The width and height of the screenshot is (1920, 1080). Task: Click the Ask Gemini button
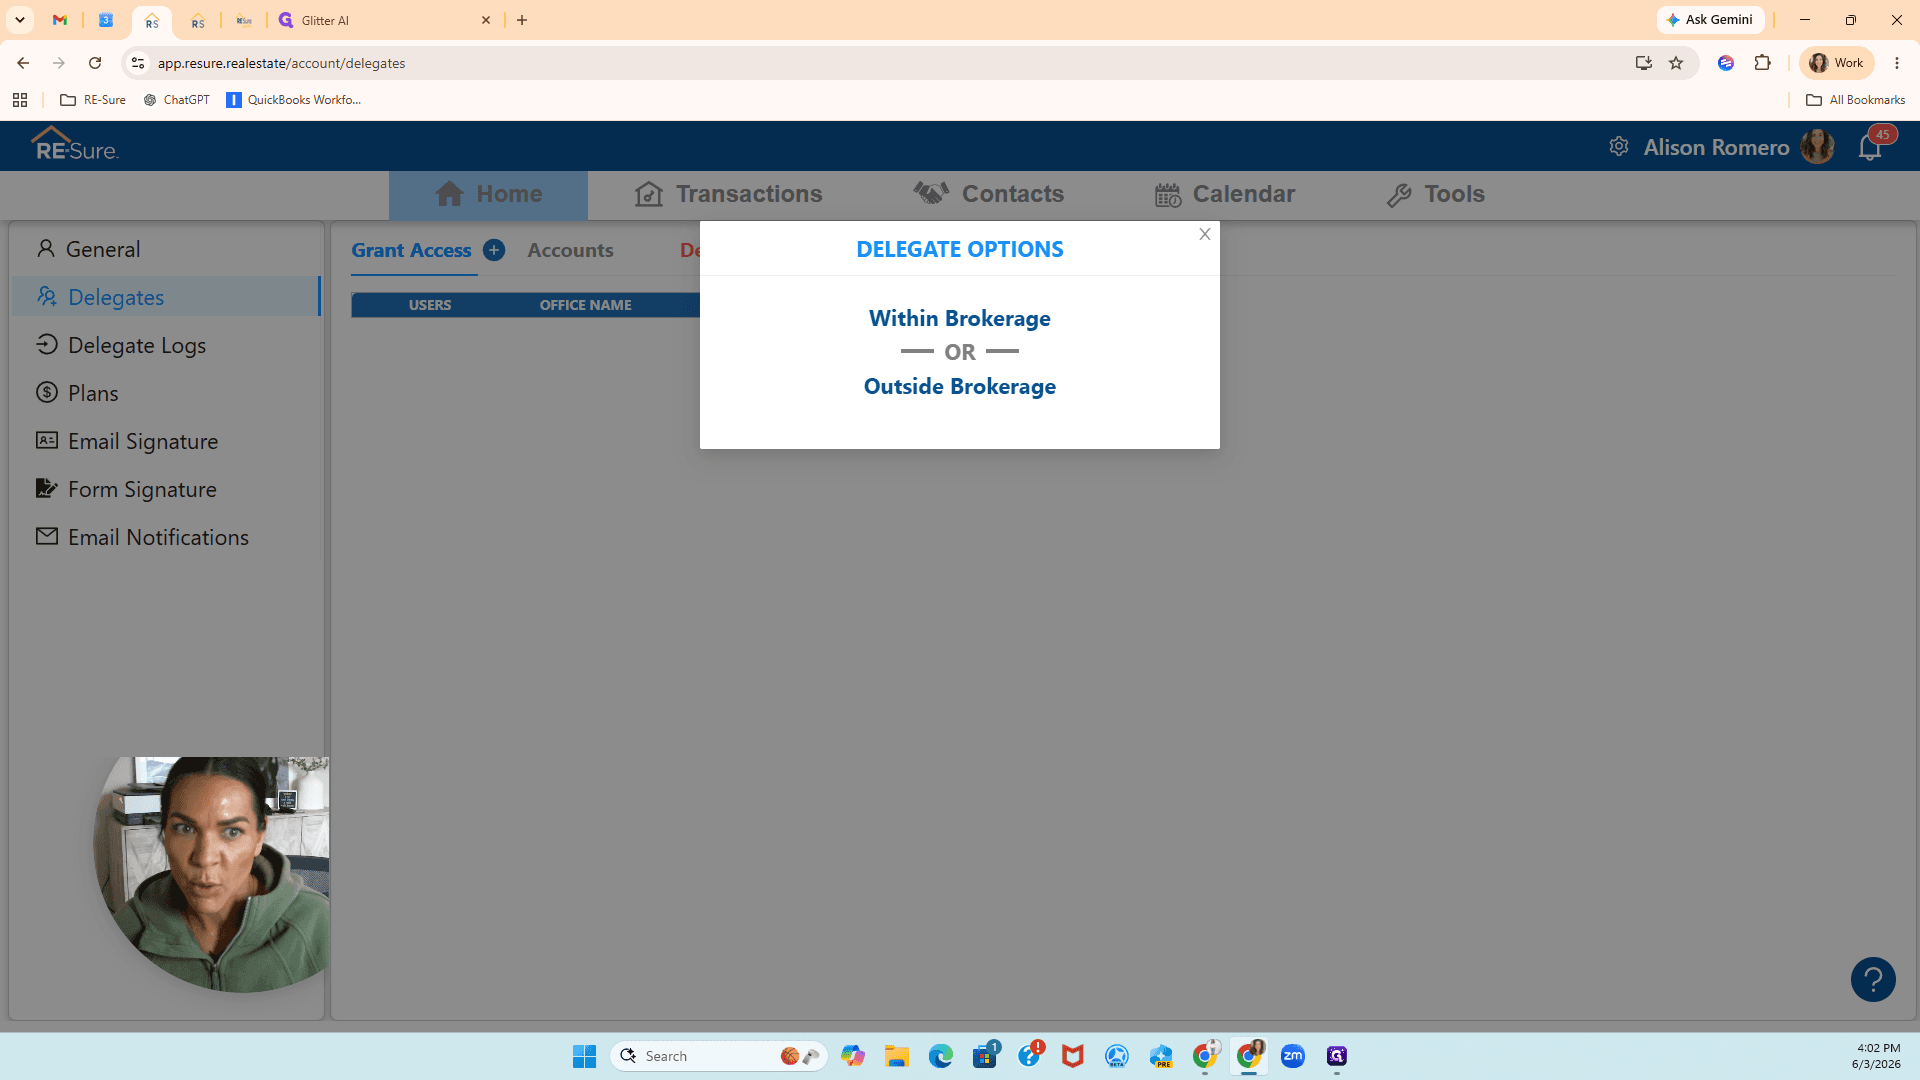click(x=1710, y=20)
